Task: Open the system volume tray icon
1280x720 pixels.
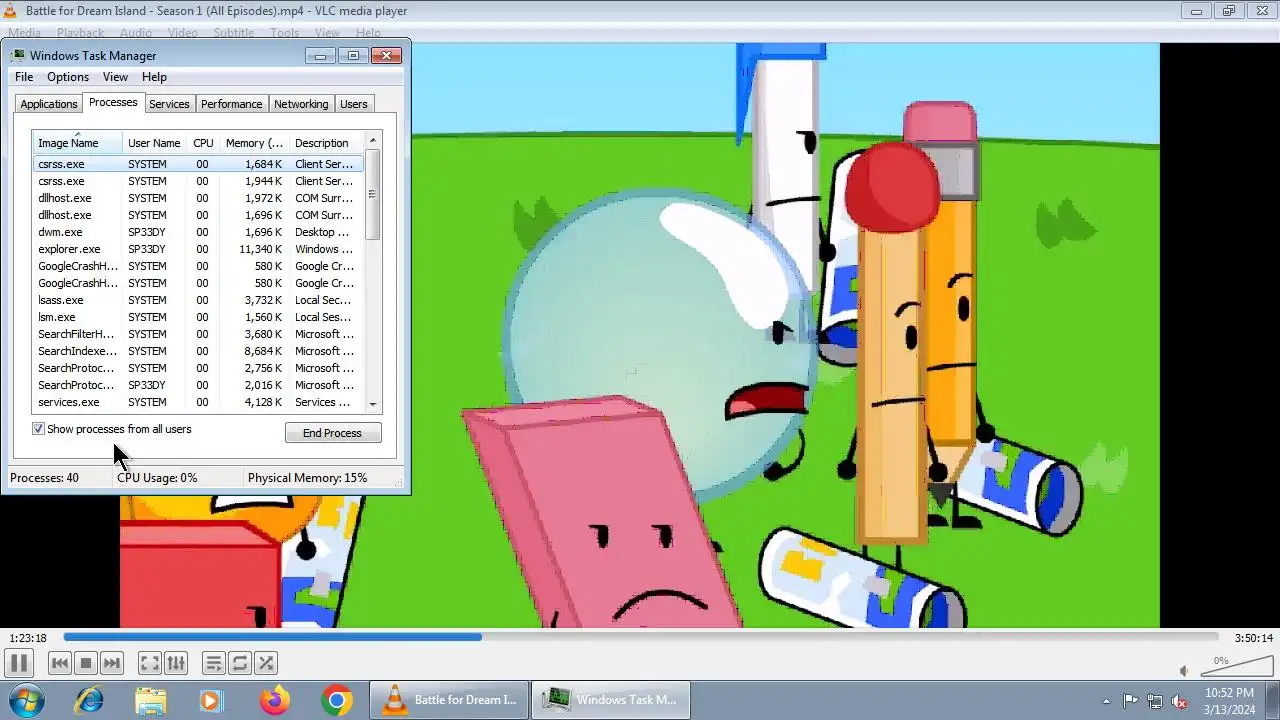Action: pyautogui.click(x=1180, y=701)
